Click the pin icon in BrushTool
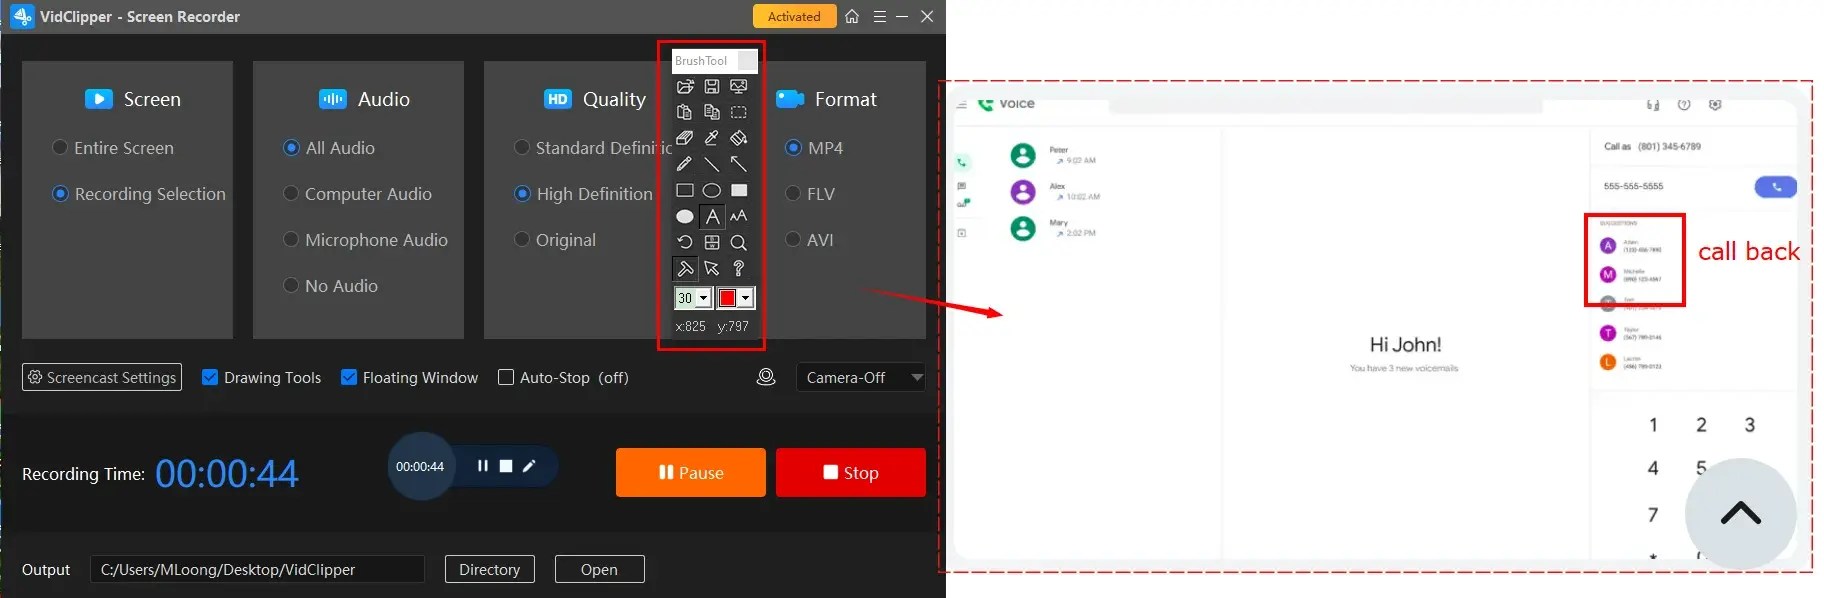Image resolution: width=1824 pixels, height=598 pixels. coord(685,268)
